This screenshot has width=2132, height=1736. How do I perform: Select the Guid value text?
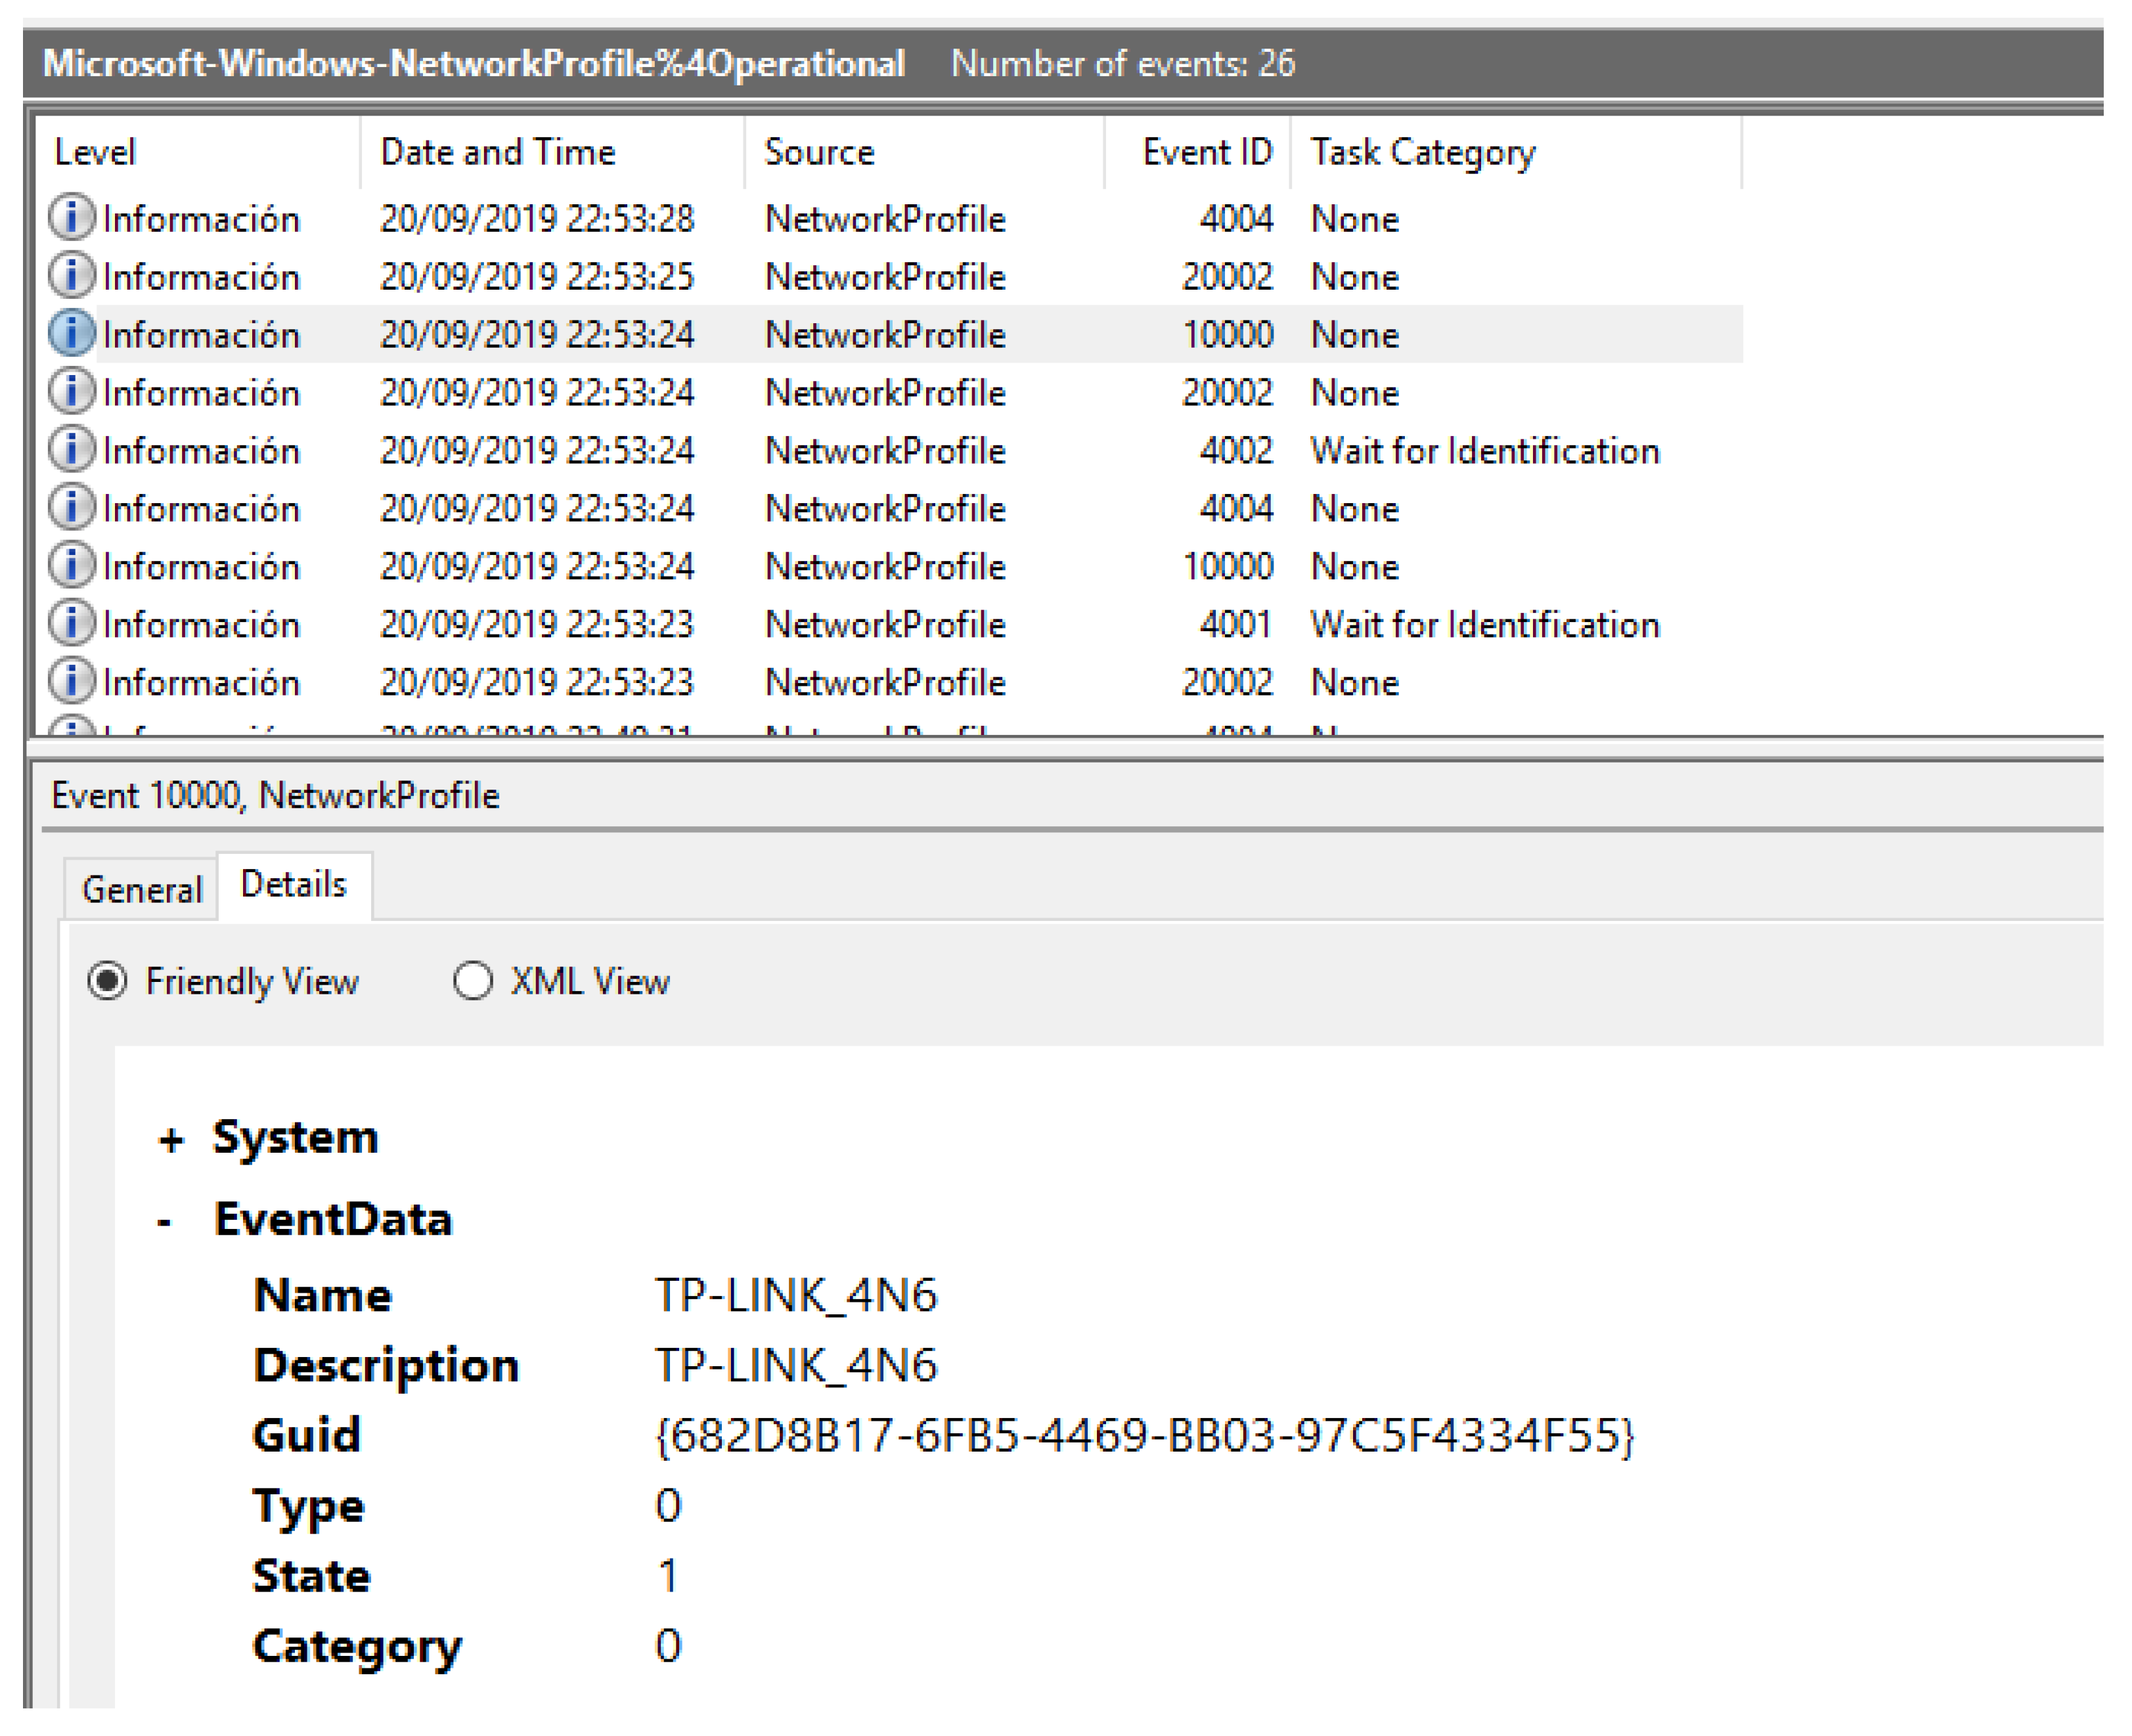tap(1144, 1436)
